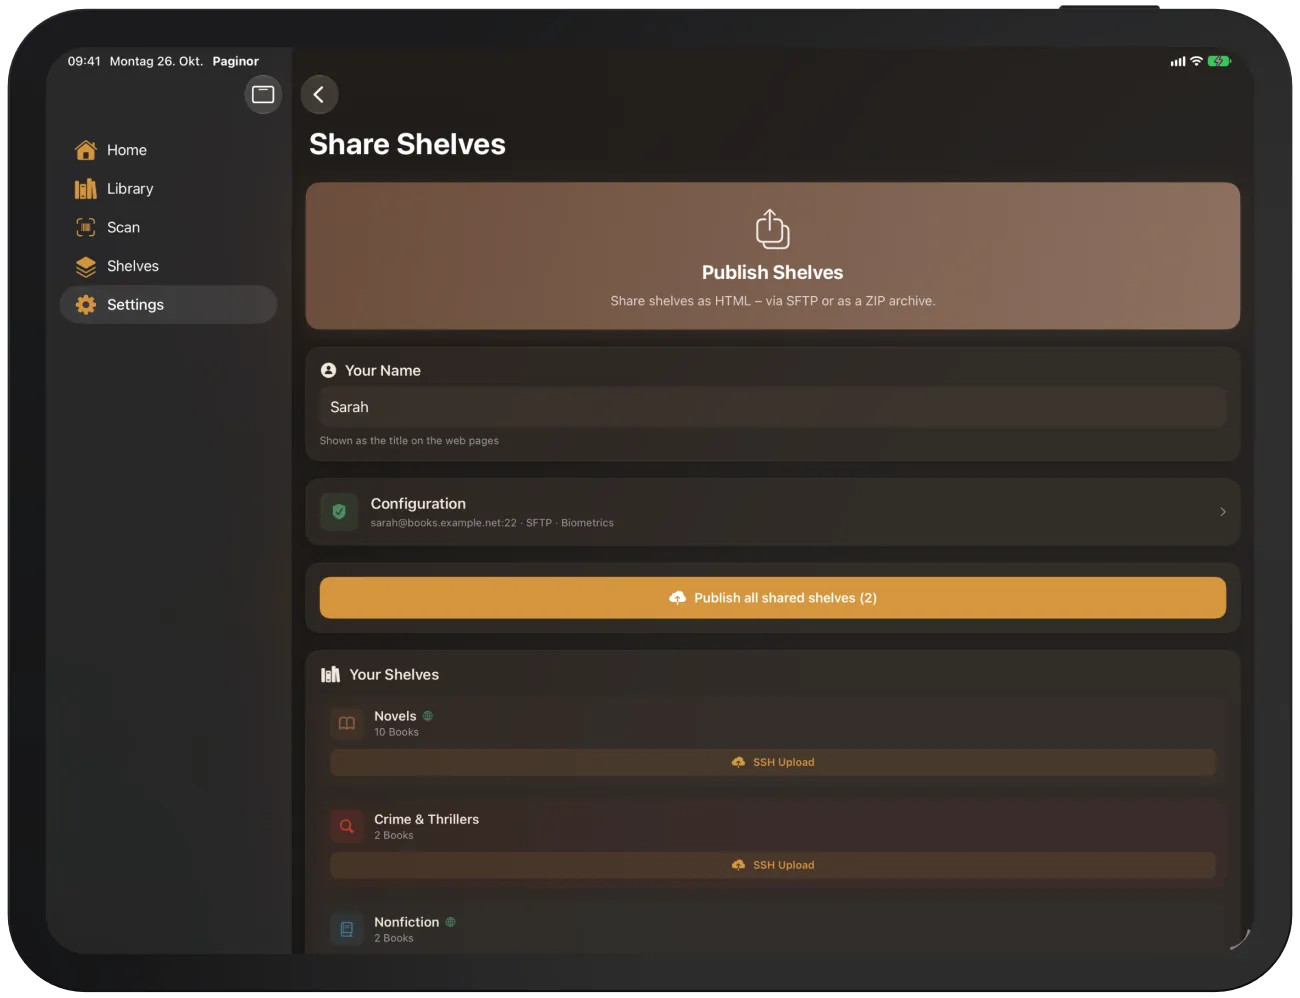The image size is (1300, 998).
Task: Click the cloud upload icon on Publish button
Action: click(677, 598)
